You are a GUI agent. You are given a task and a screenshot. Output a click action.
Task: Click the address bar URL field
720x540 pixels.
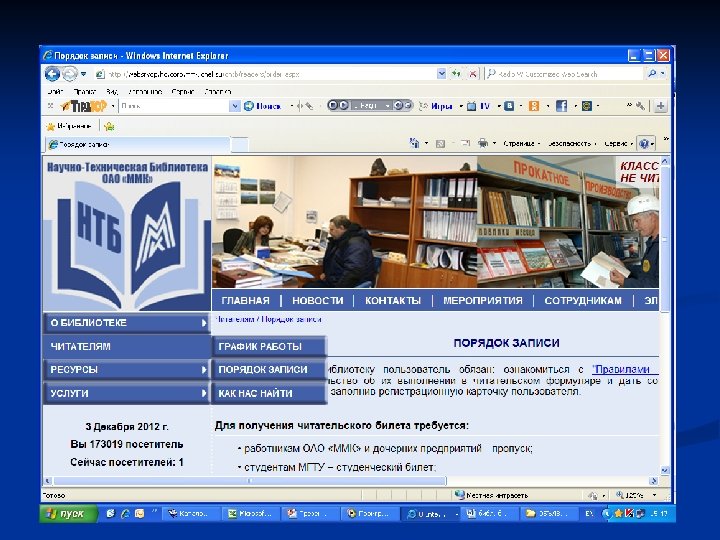click(x=265, y=74)
